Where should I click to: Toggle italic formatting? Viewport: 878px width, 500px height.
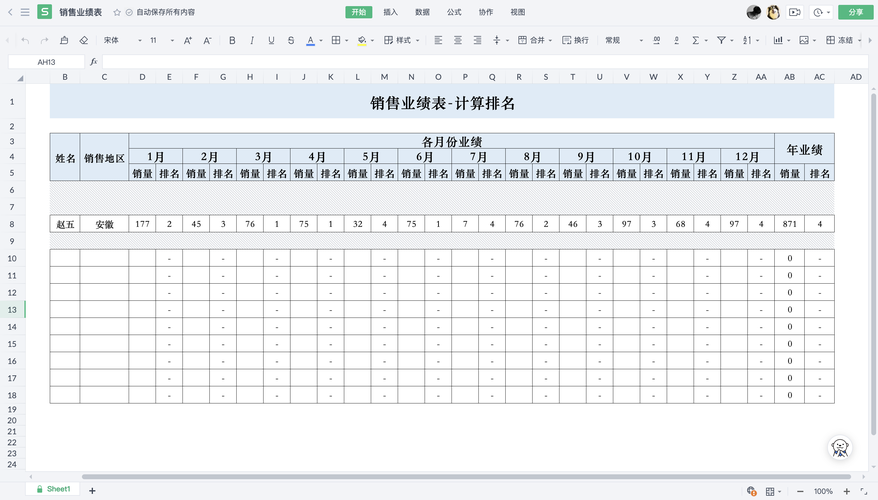pyautogui.click(x=252, y=40)
